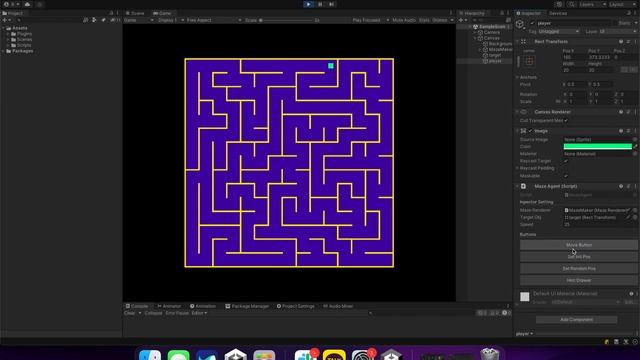Screen dimensions: 640x360
Task: Toggle the player object's active checkbox
Action: pyautogui.click(x=532, y=23)
